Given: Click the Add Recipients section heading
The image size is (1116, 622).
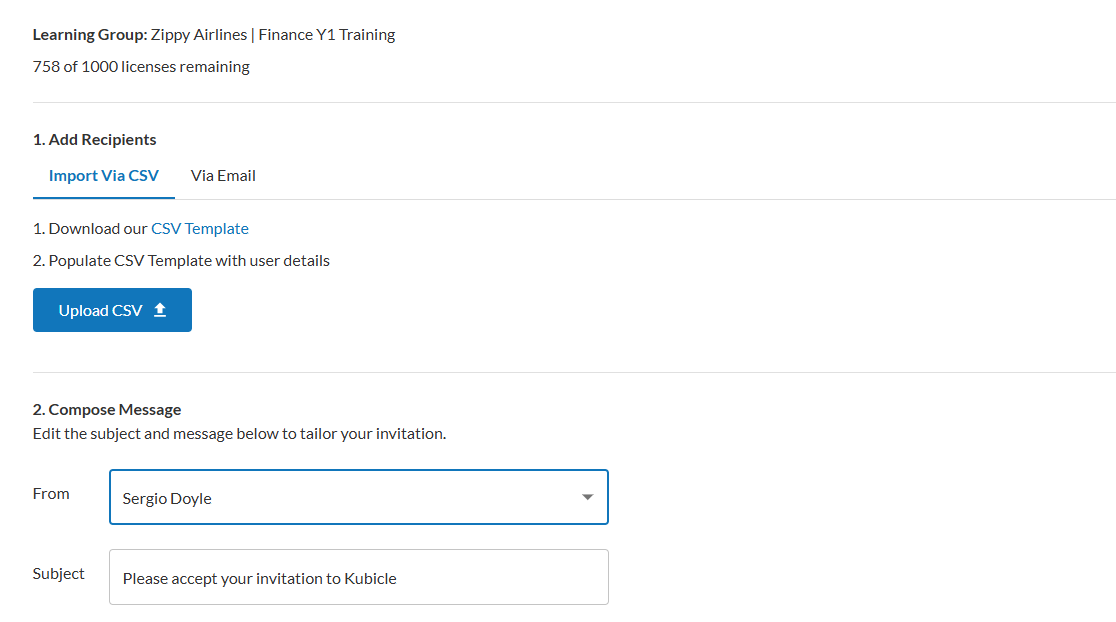Looking at the screenshot, I should click(x=95, y=140).
